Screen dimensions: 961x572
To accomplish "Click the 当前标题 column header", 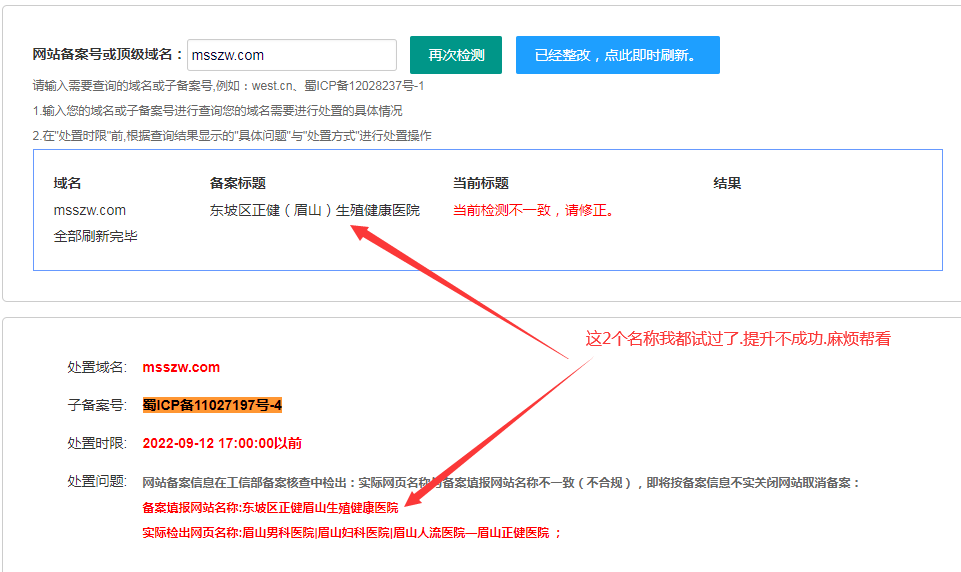I will tap(480, 184).
